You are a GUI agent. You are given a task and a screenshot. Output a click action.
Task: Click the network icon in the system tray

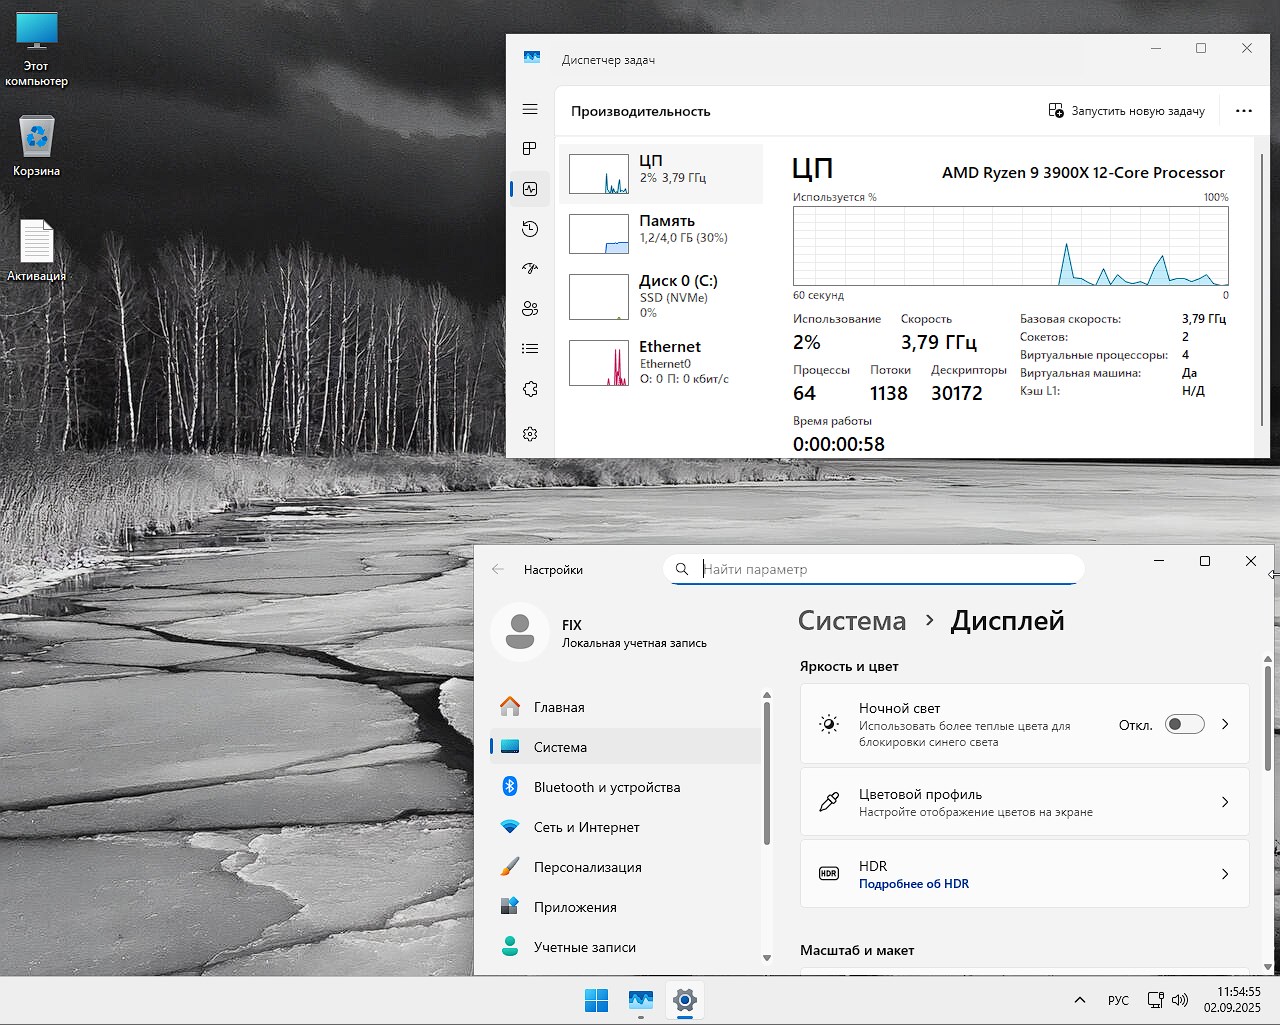(x=1156, y=1000)
